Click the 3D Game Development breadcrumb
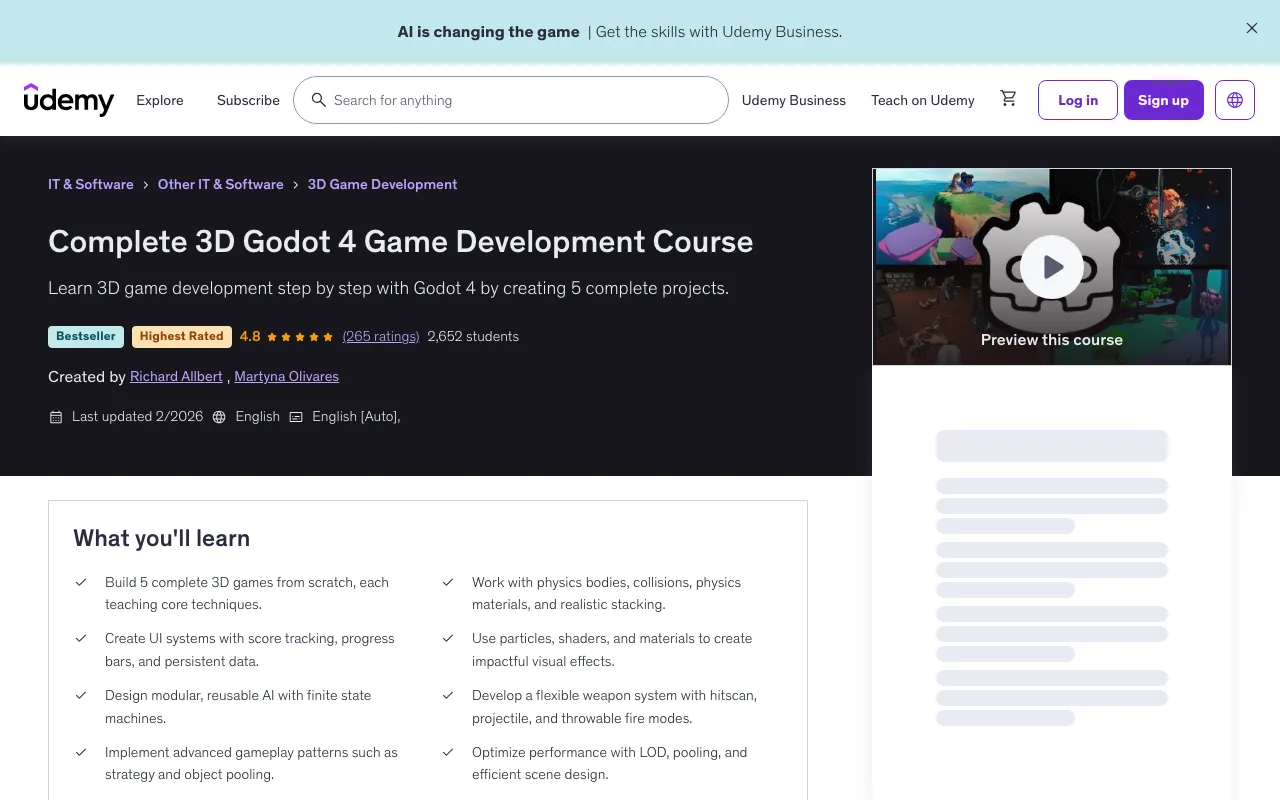The image size is (1280, 800). coord(382,184)
